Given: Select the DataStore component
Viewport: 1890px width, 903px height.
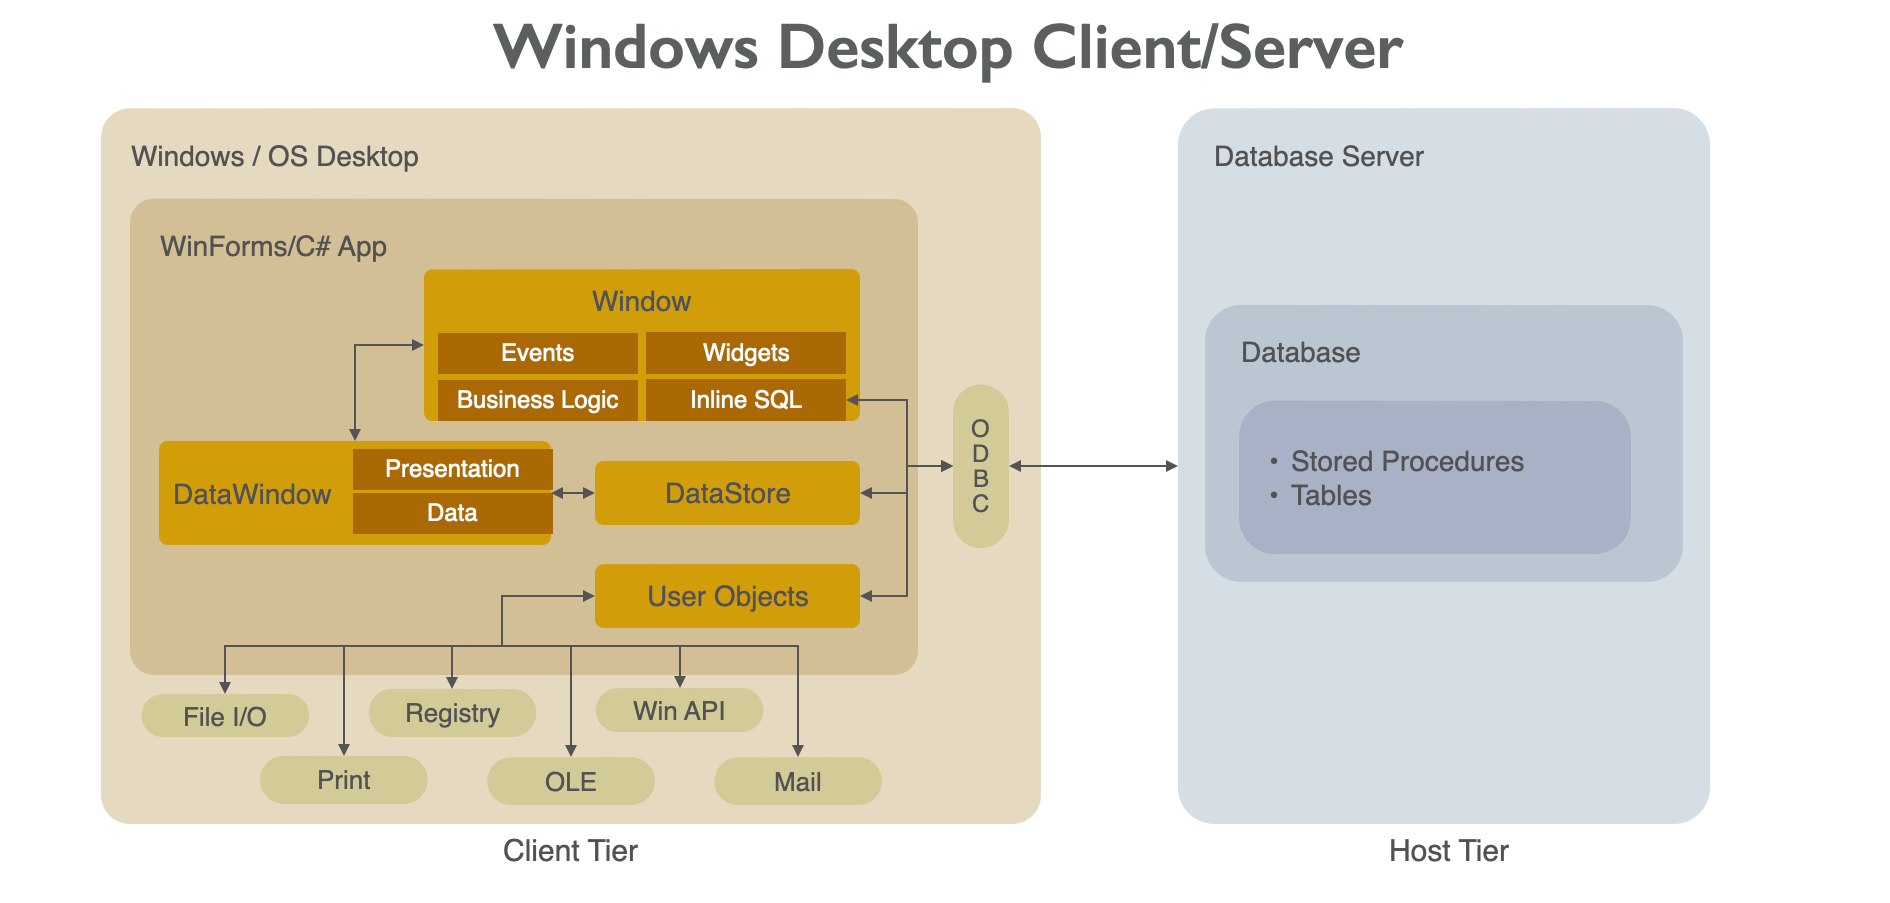Looking at the screenshot, I should pyautogui.click(x=727, y=493).
